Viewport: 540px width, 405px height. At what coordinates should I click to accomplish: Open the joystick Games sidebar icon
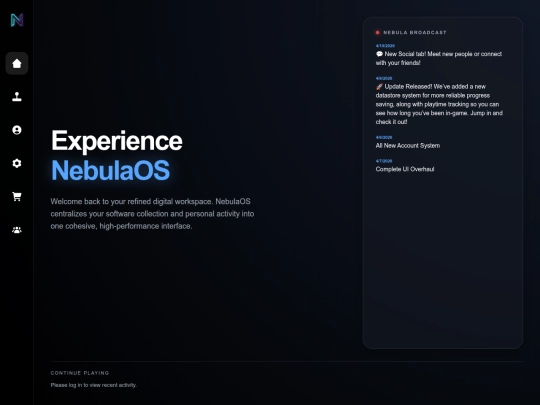point(17,97)
